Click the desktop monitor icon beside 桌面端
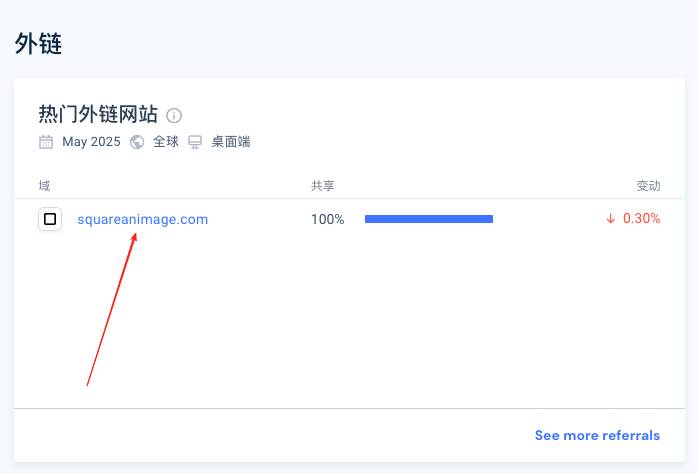697x473 pixels. 195,142
